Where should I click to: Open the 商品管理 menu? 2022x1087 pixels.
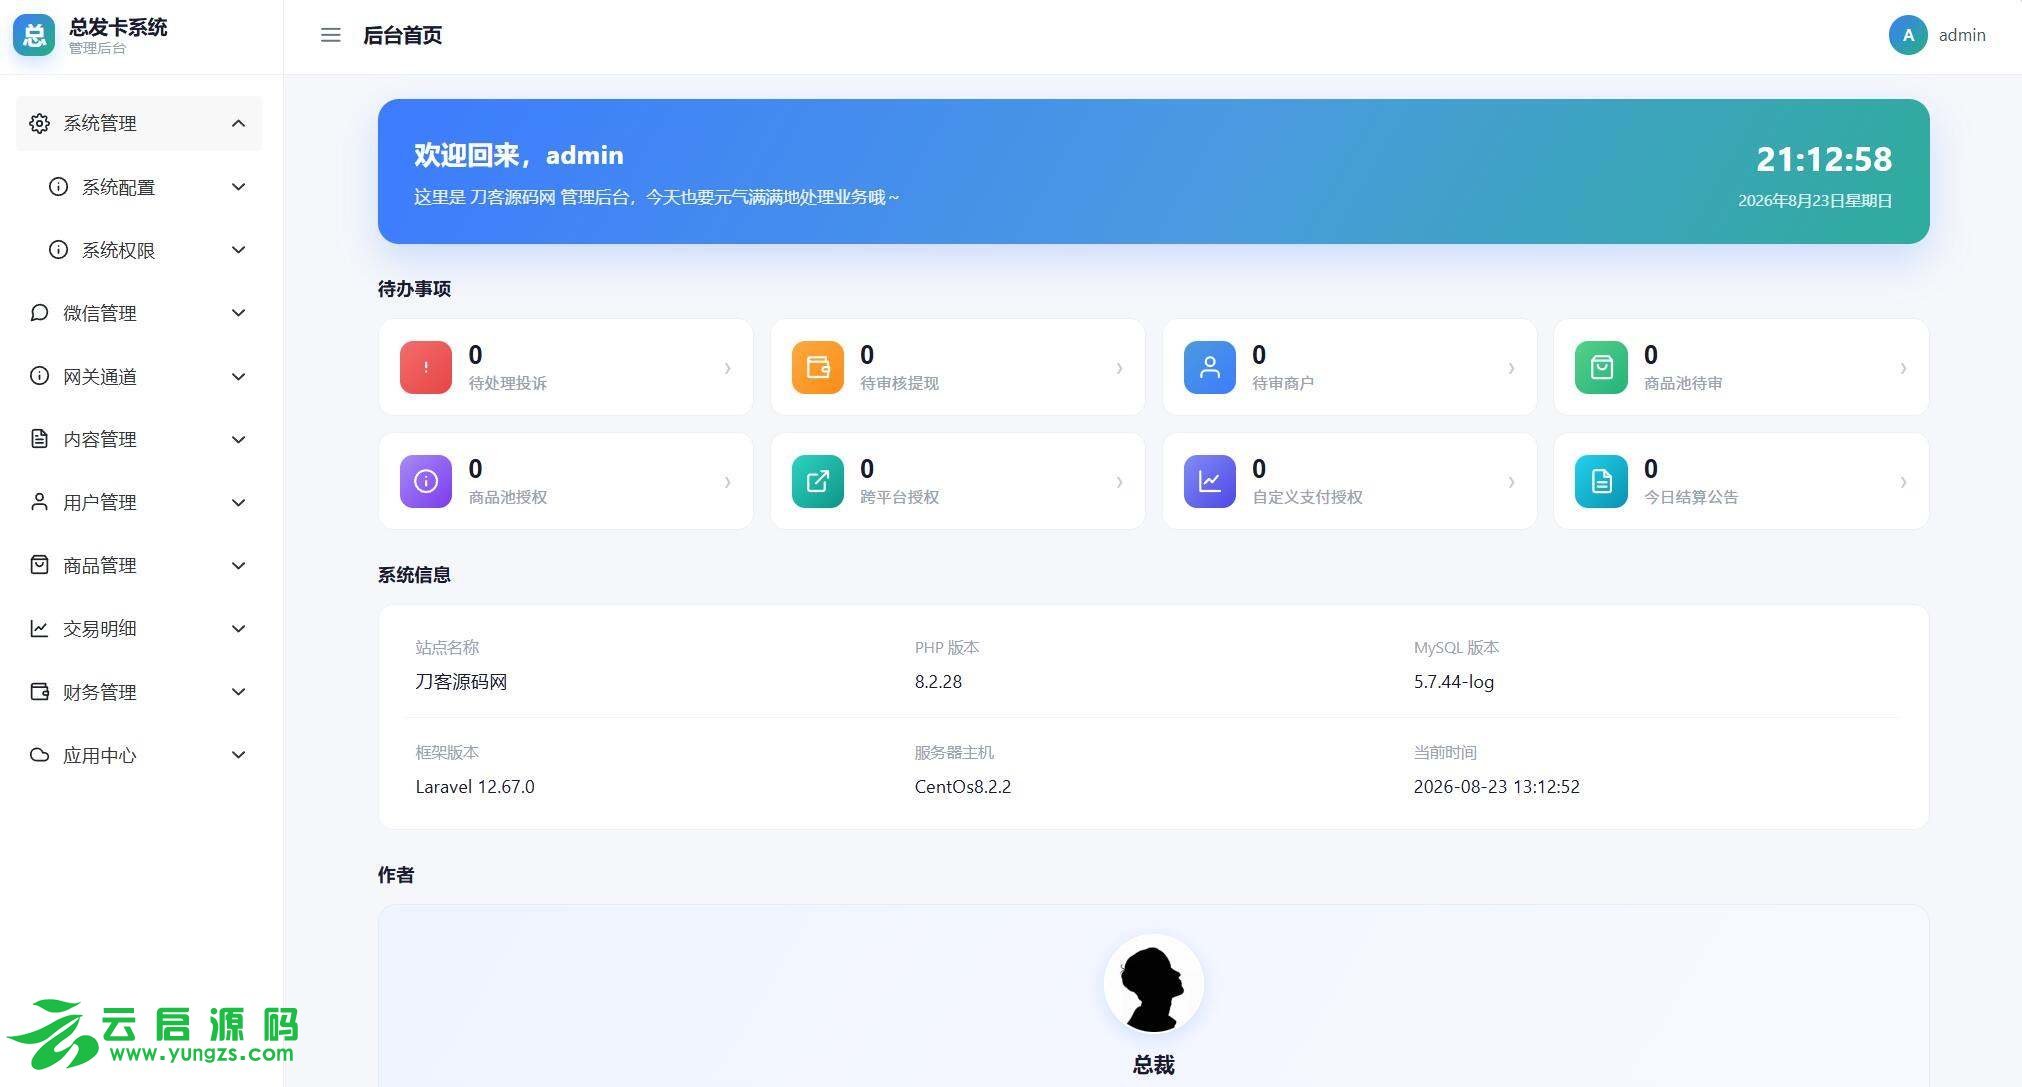(139, 566)
